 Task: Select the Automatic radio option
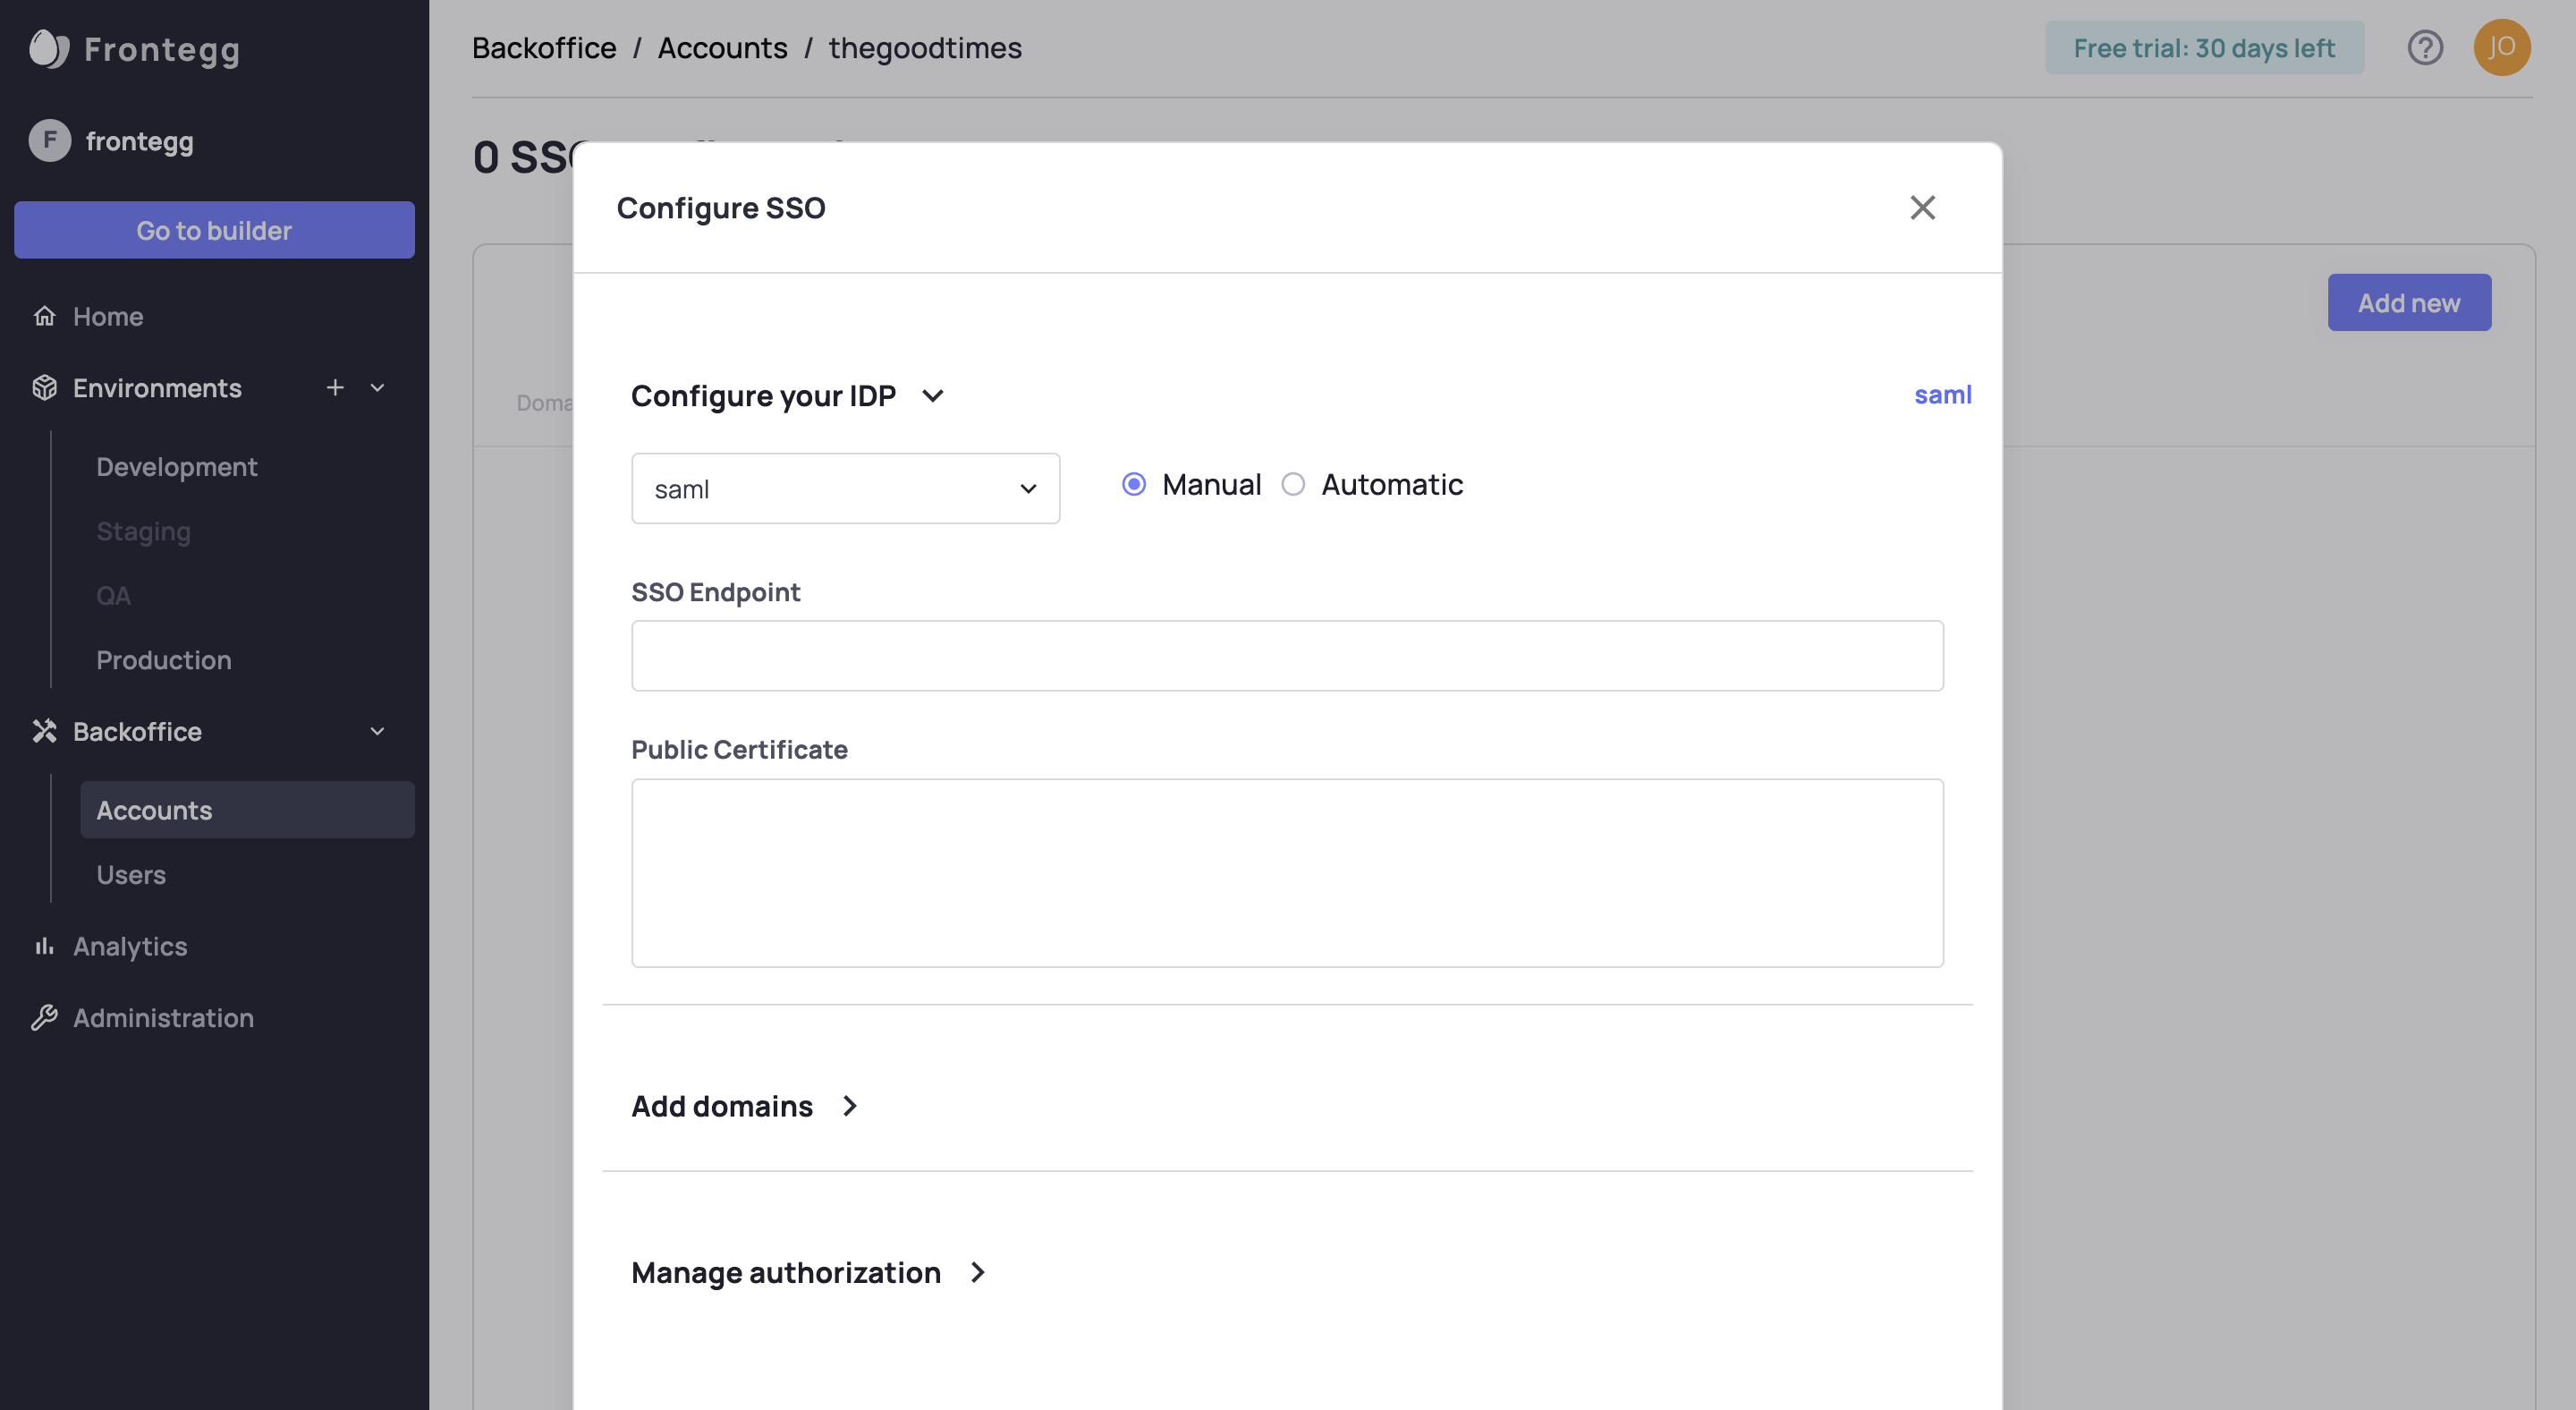(x=1293, y=484)
